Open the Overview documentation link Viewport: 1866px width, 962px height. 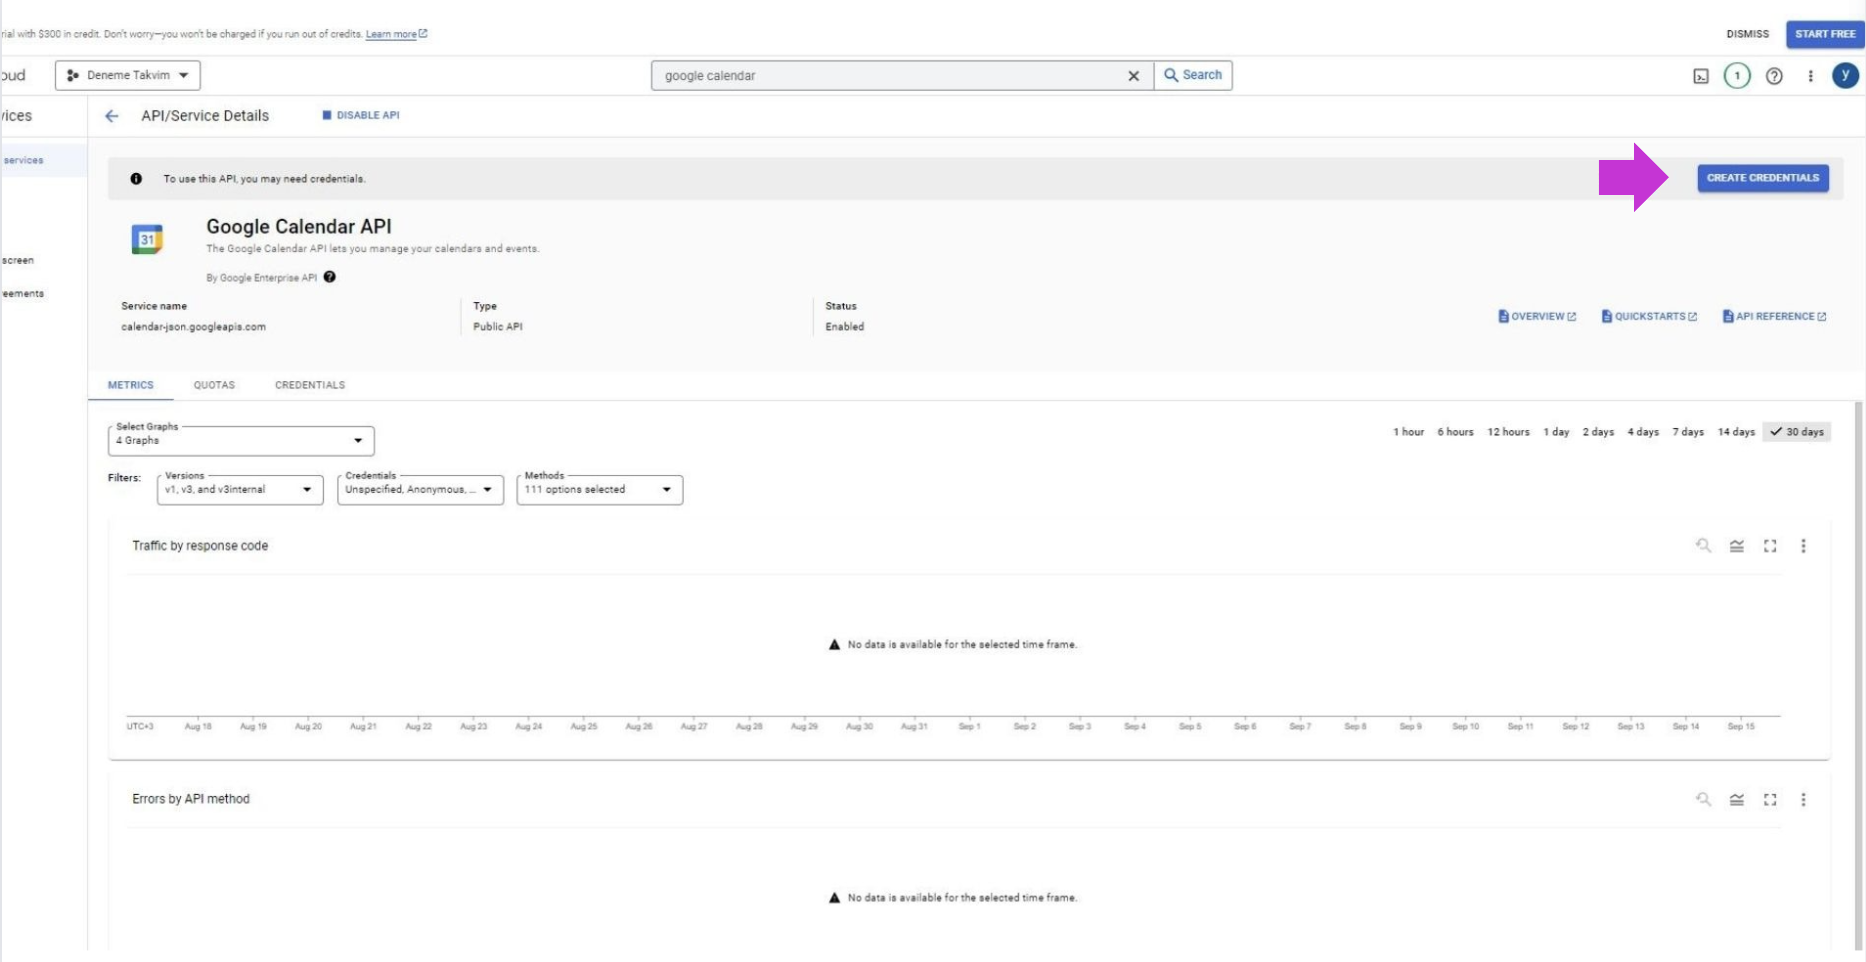click(x=1537, y=316)
